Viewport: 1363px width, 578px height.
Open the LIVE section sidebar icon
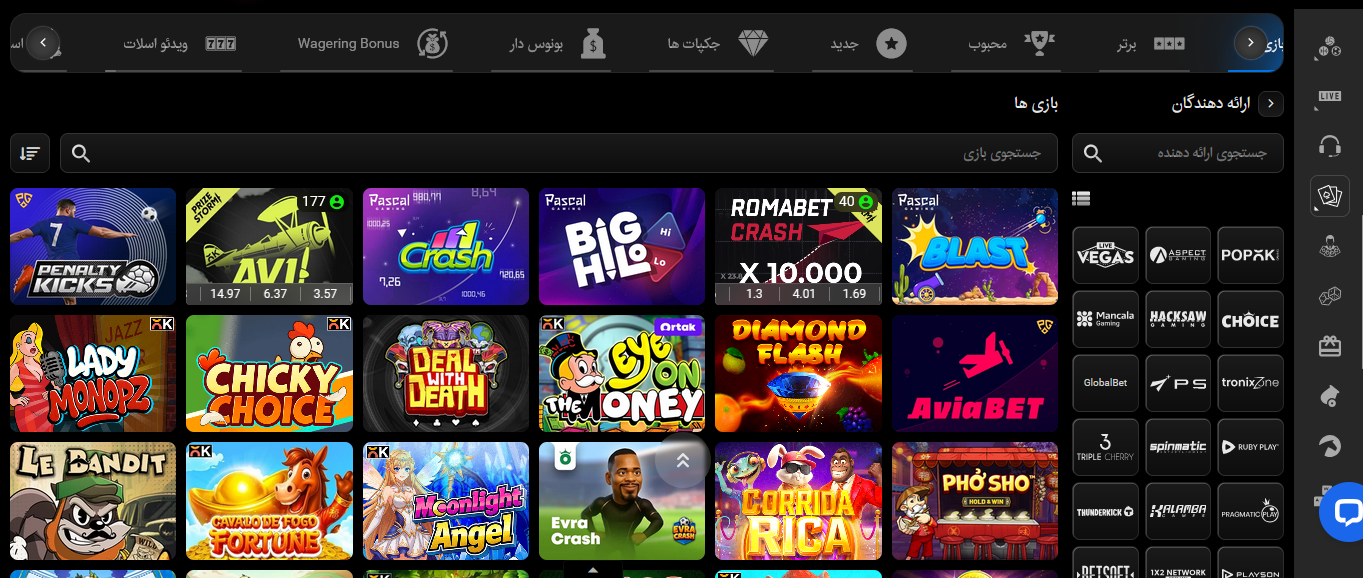pyautogui.click(x=1329, y=96)
